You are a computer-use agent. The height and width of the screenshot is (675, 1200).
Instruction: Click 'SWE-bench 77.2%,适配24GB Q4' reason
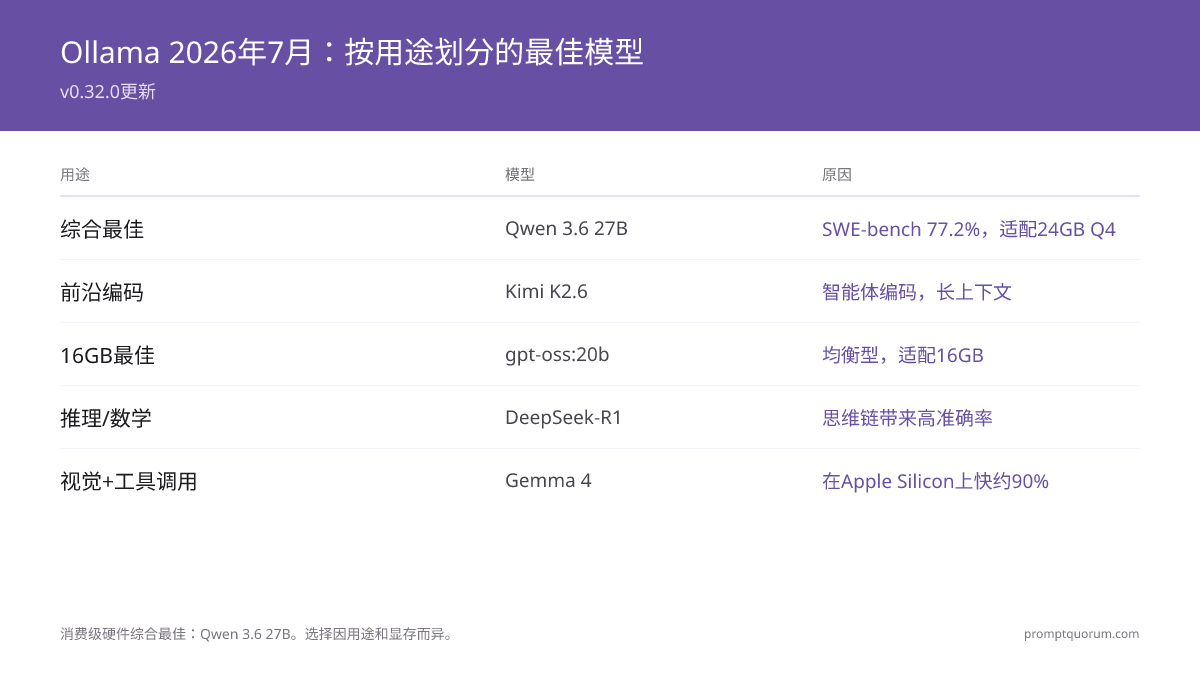tap(969, 229)
